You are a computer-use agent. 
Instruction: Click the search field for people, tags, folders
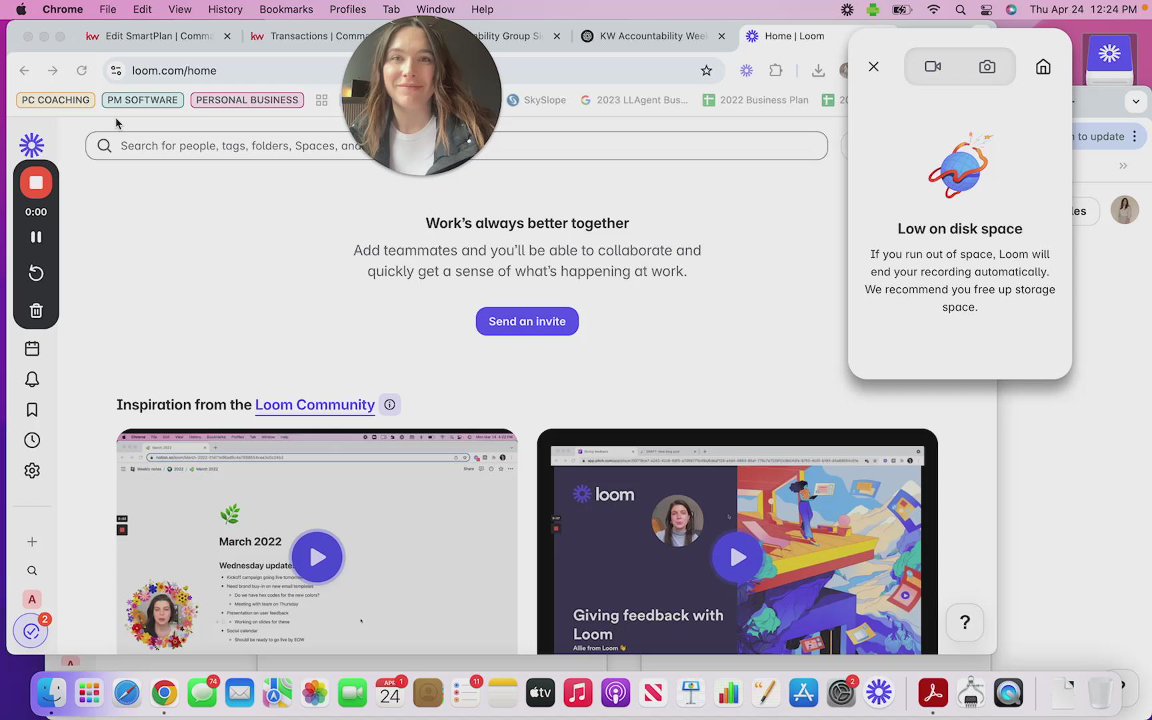tap(456, 145)
